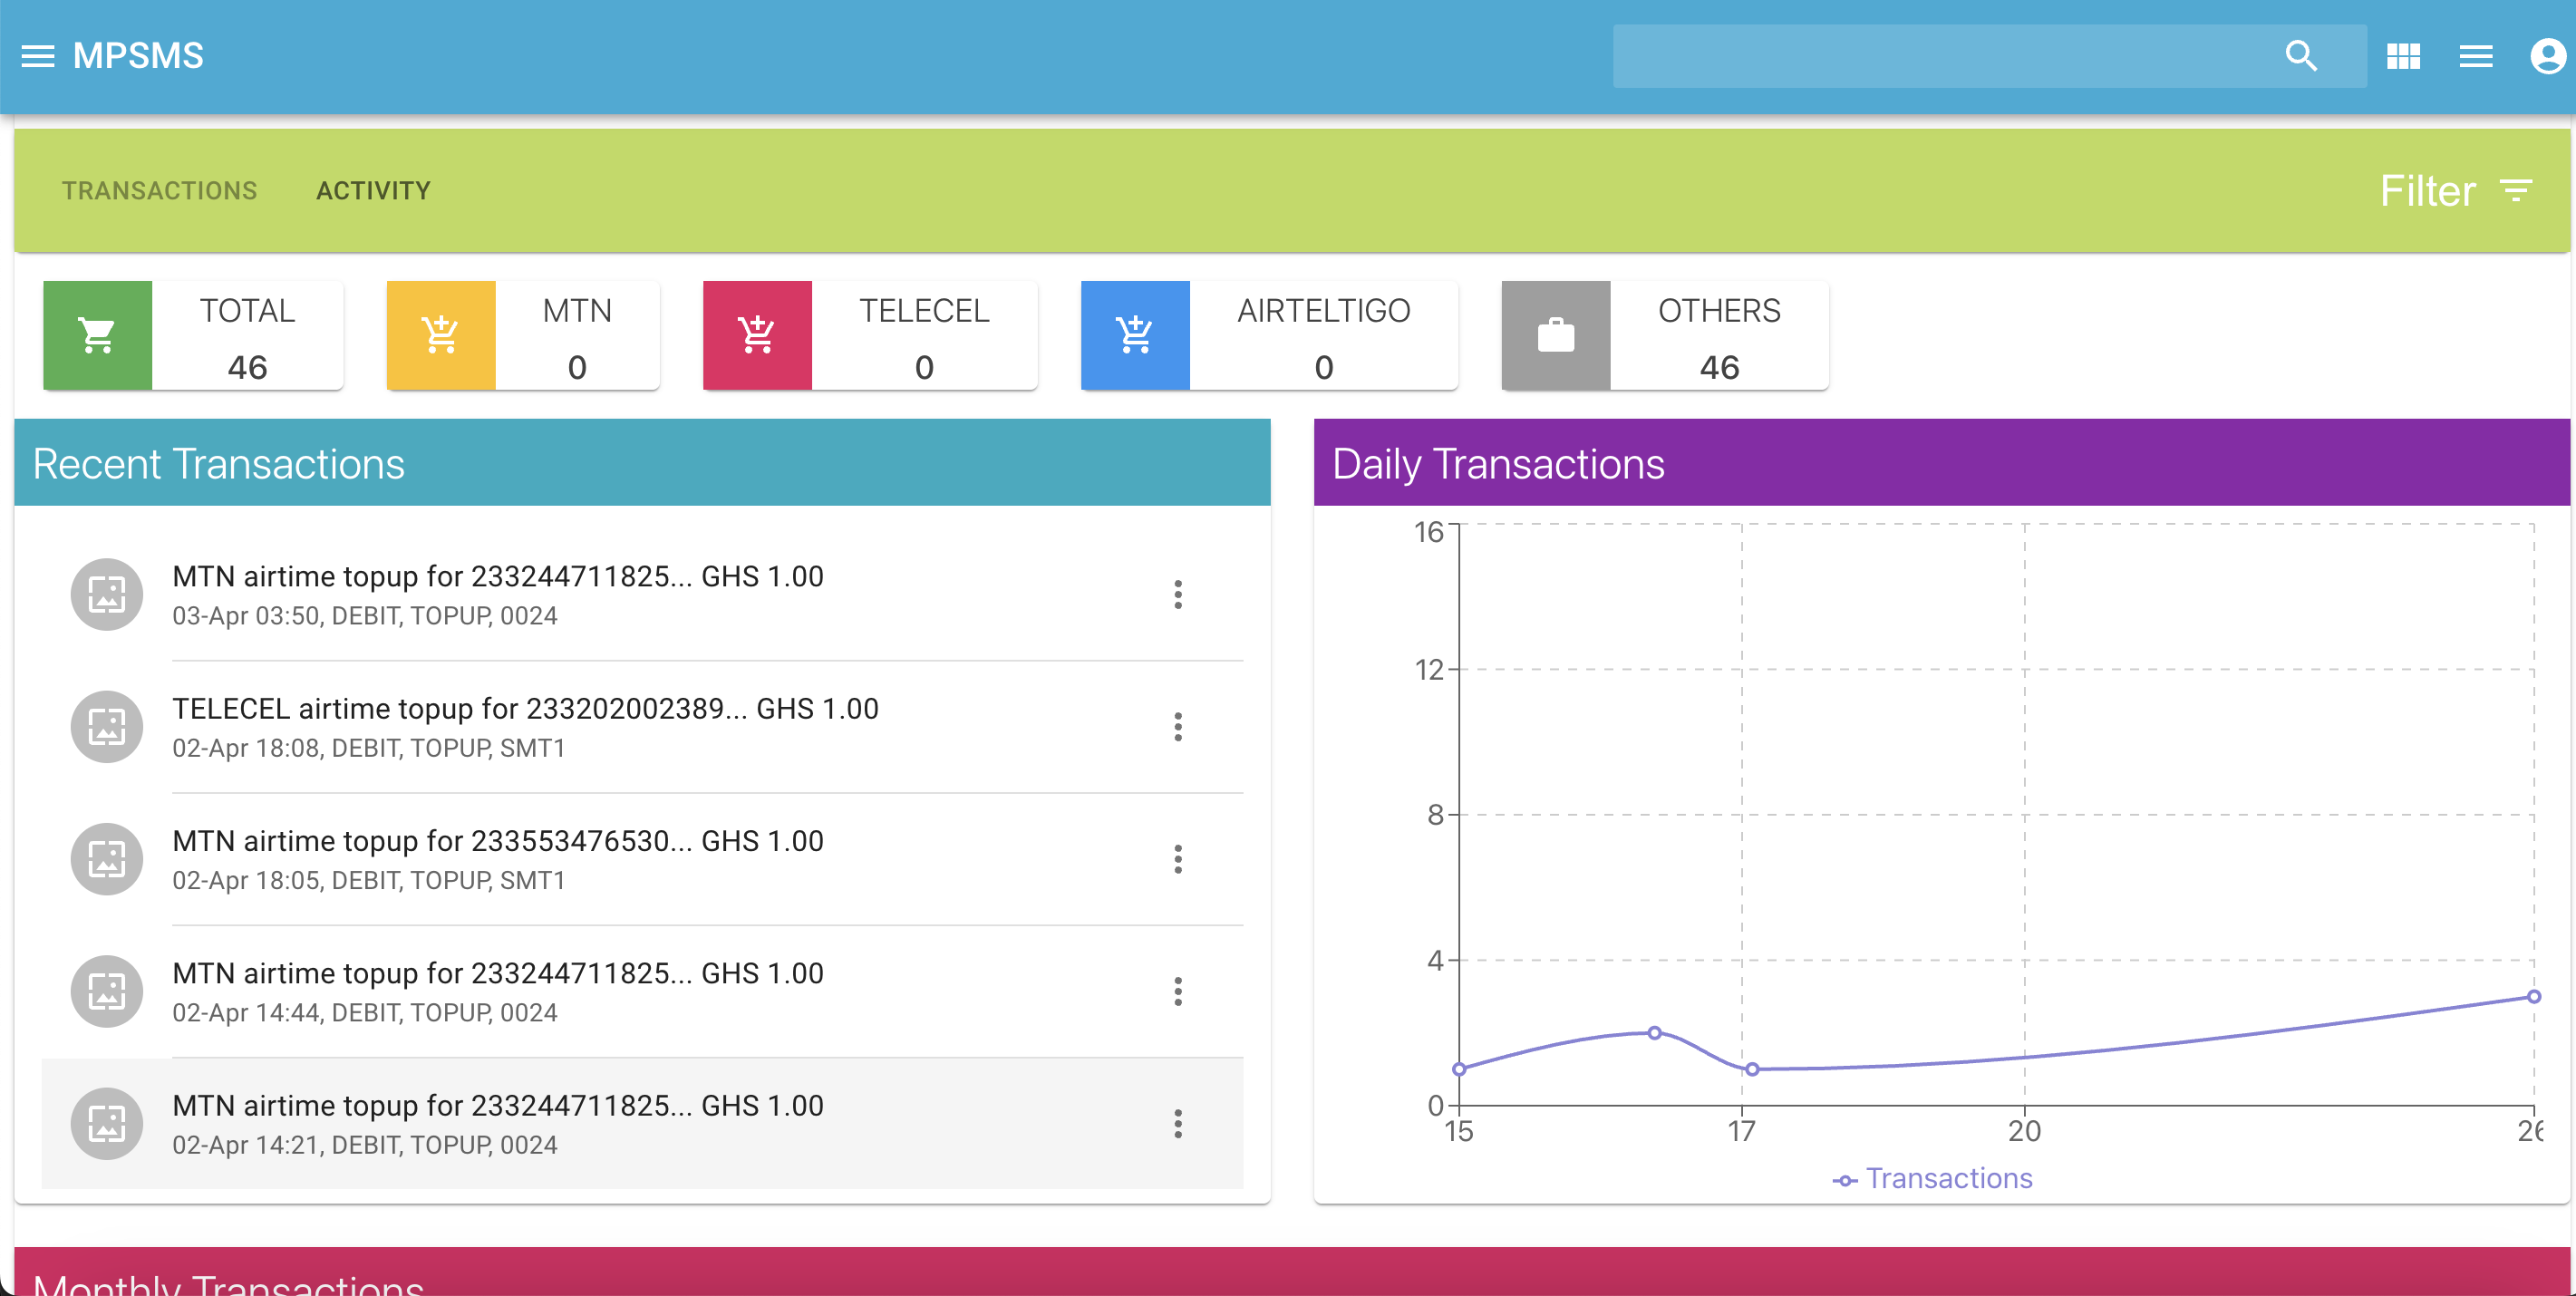
Task: Open overflow menu on the TELECEL topup entry
Action: pyautogui.click(x=1179, y=727)
